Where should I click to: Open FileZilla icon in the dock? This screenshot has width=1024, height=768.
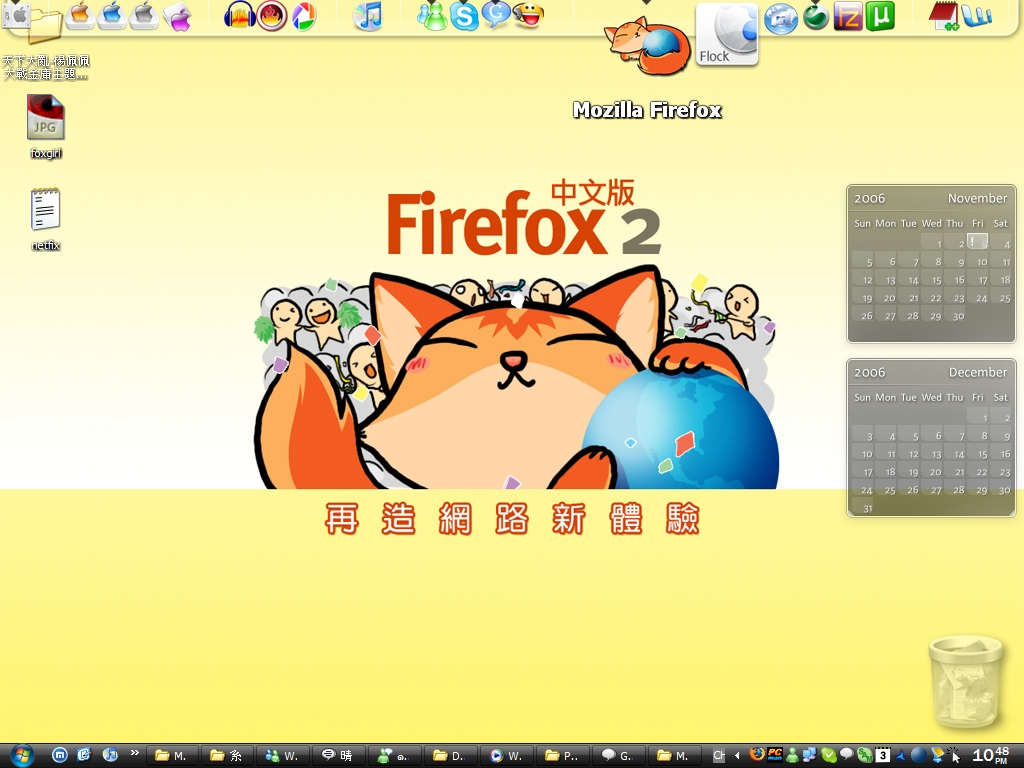coord(848,16)
